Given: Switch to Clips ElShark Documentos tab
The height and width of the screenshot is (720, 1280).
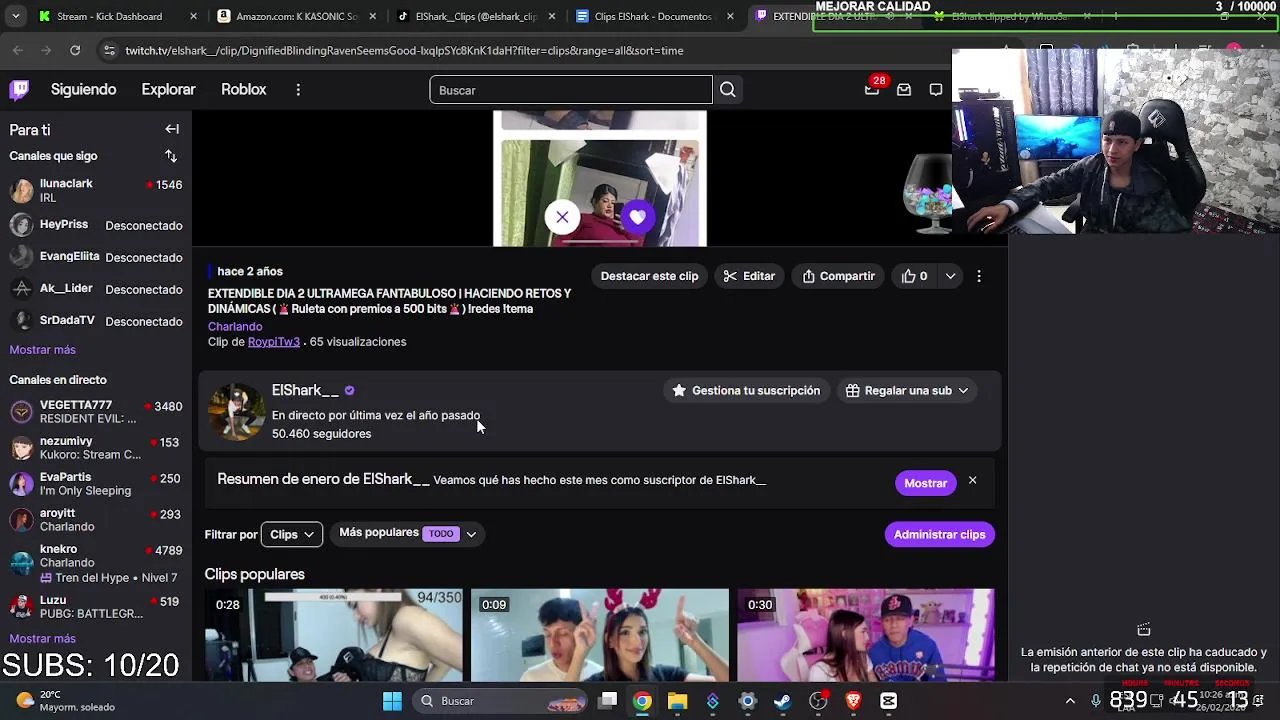Looking at the screenshot, I should click(x=654, y=16).
